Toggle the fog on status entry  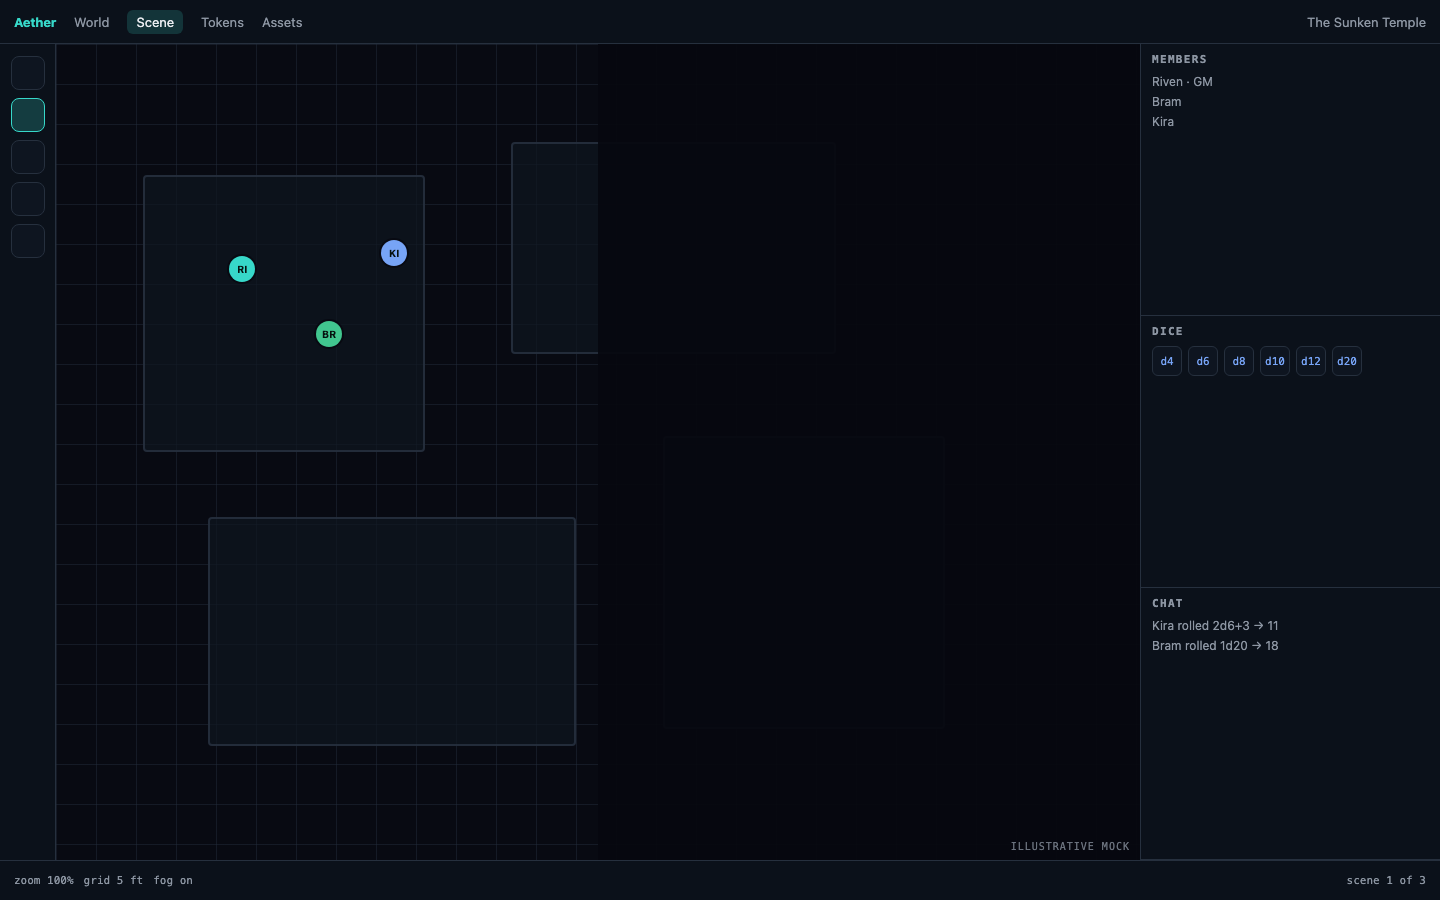pos(173,880)
